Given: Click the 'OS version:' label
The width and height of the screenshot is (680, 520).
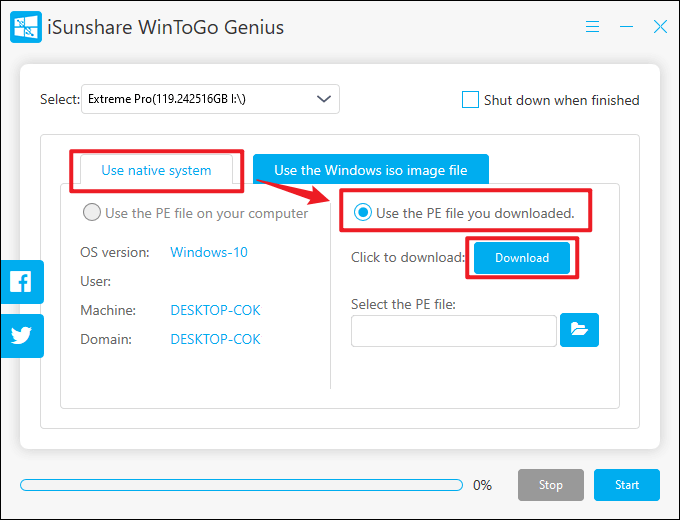Looking at the screenshot, I should tap(115, 252).
